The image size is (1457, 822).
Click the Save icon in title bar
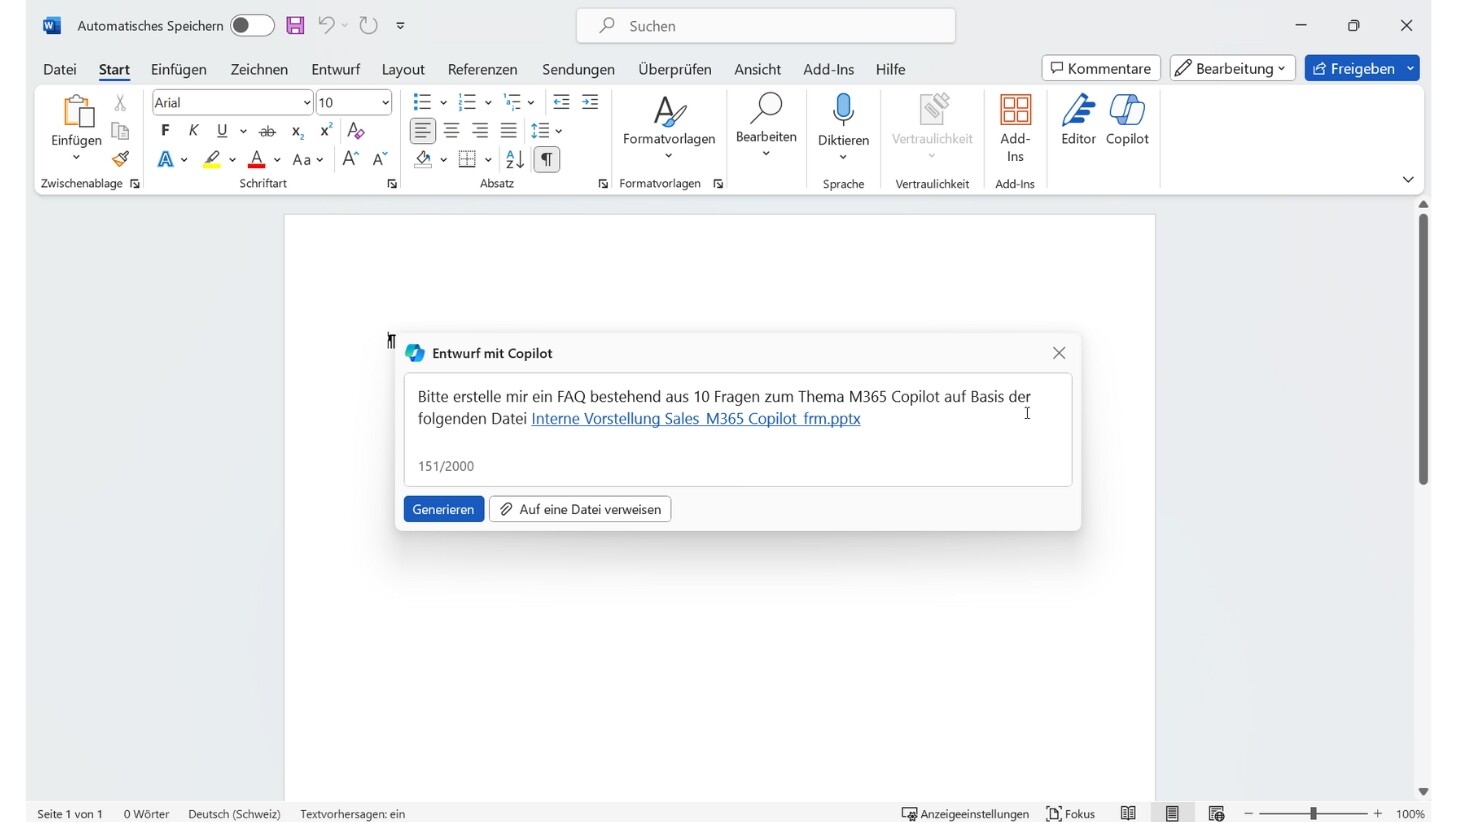click(295, 26)
